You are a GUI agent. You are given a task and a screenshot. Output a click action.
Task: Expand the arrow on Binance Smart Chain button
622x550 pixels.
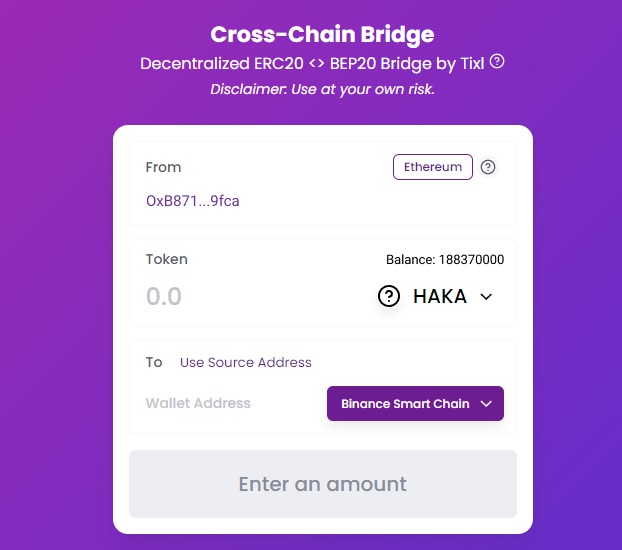pos(486,404)
